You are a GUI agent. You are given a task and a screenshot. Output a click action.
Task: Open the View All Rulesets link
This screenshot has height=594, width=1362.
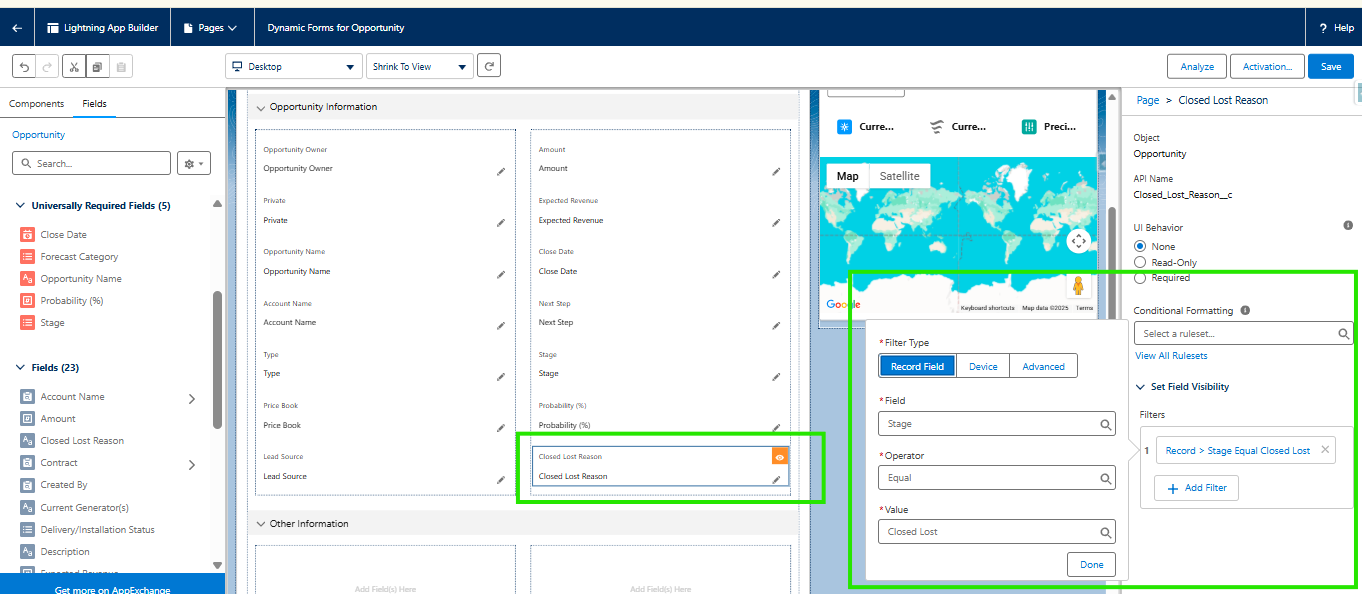1171,356
